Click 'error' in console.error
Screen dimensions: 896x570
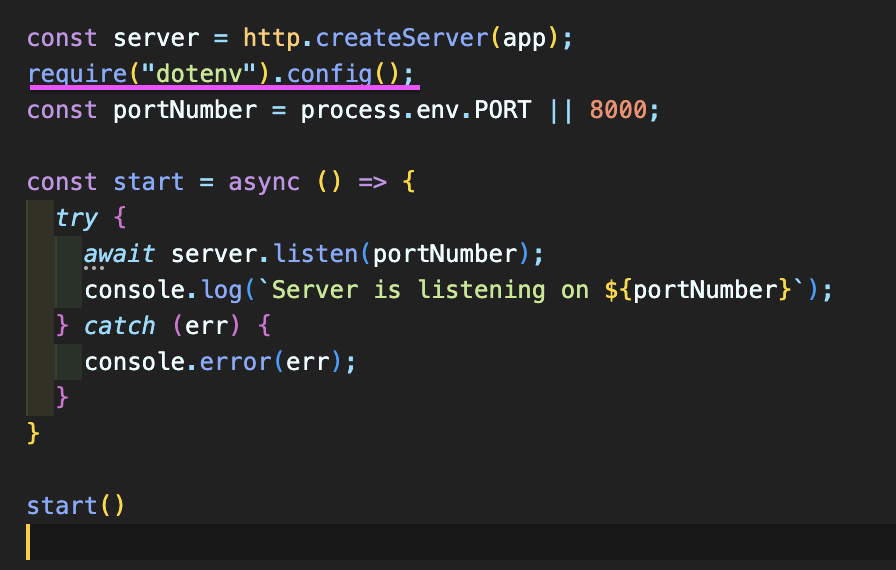click(235, 362)
